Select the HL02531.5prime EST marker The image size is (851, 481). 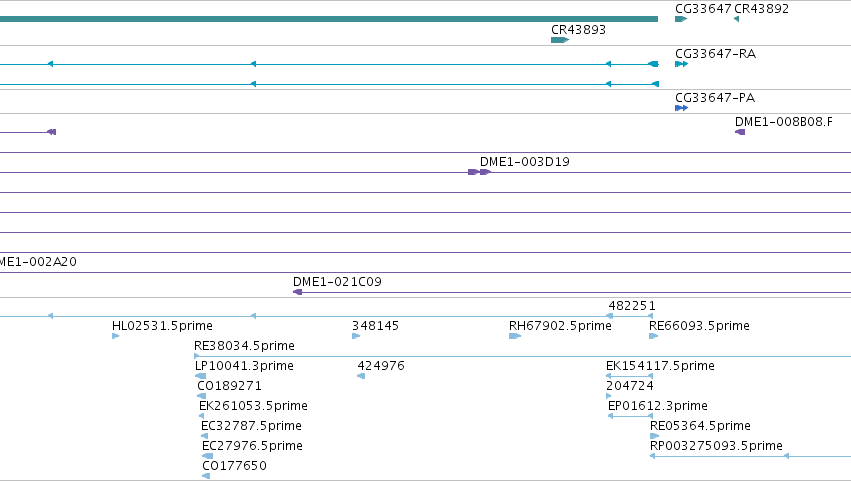tap(116, 336)
